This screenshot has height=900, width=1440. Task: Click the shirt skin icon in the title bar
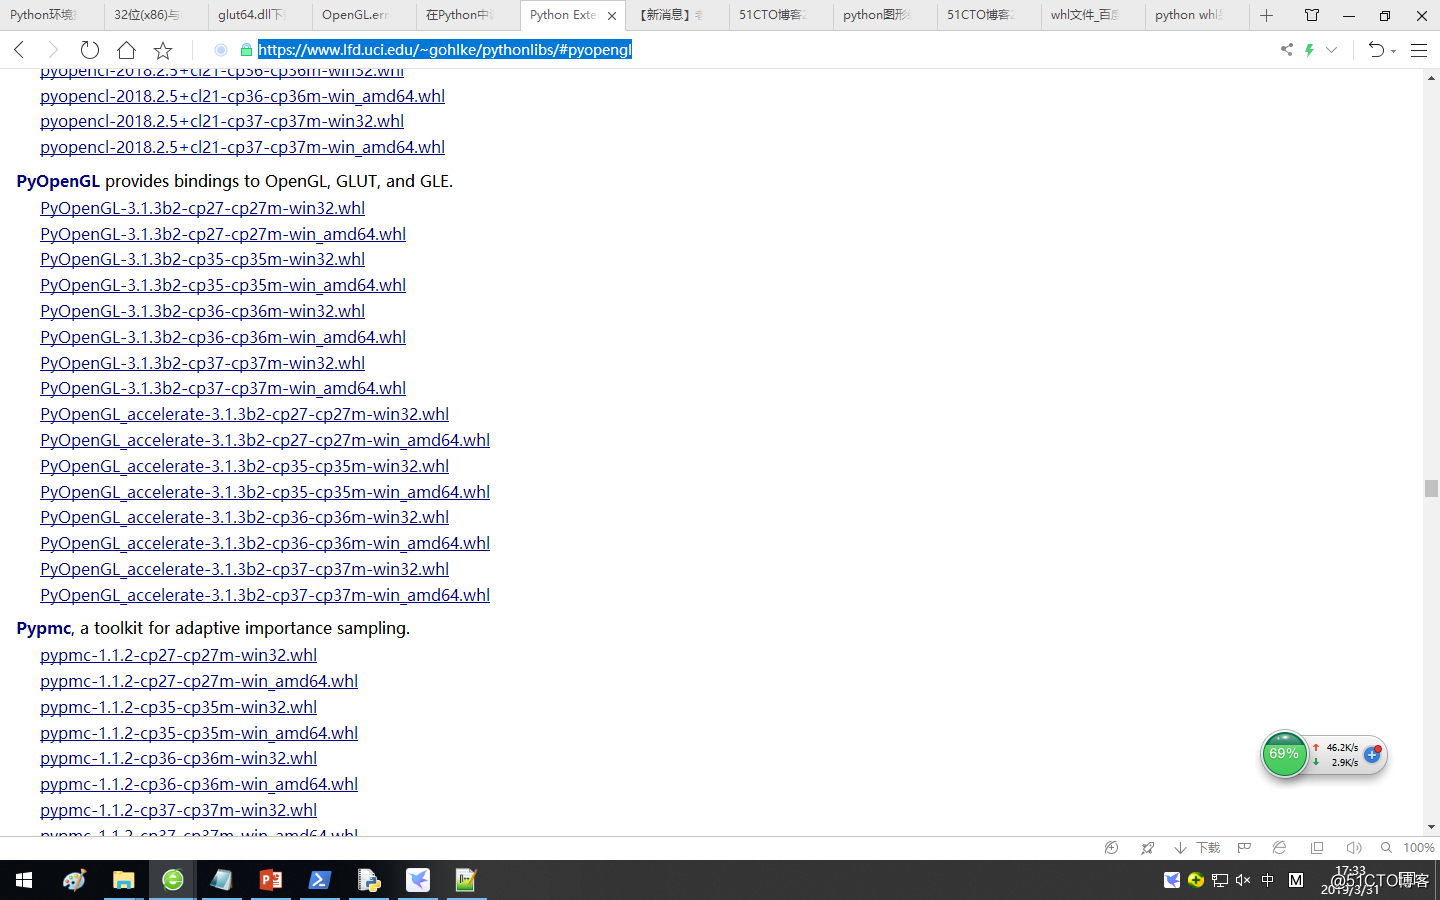tap(1312, 15)
